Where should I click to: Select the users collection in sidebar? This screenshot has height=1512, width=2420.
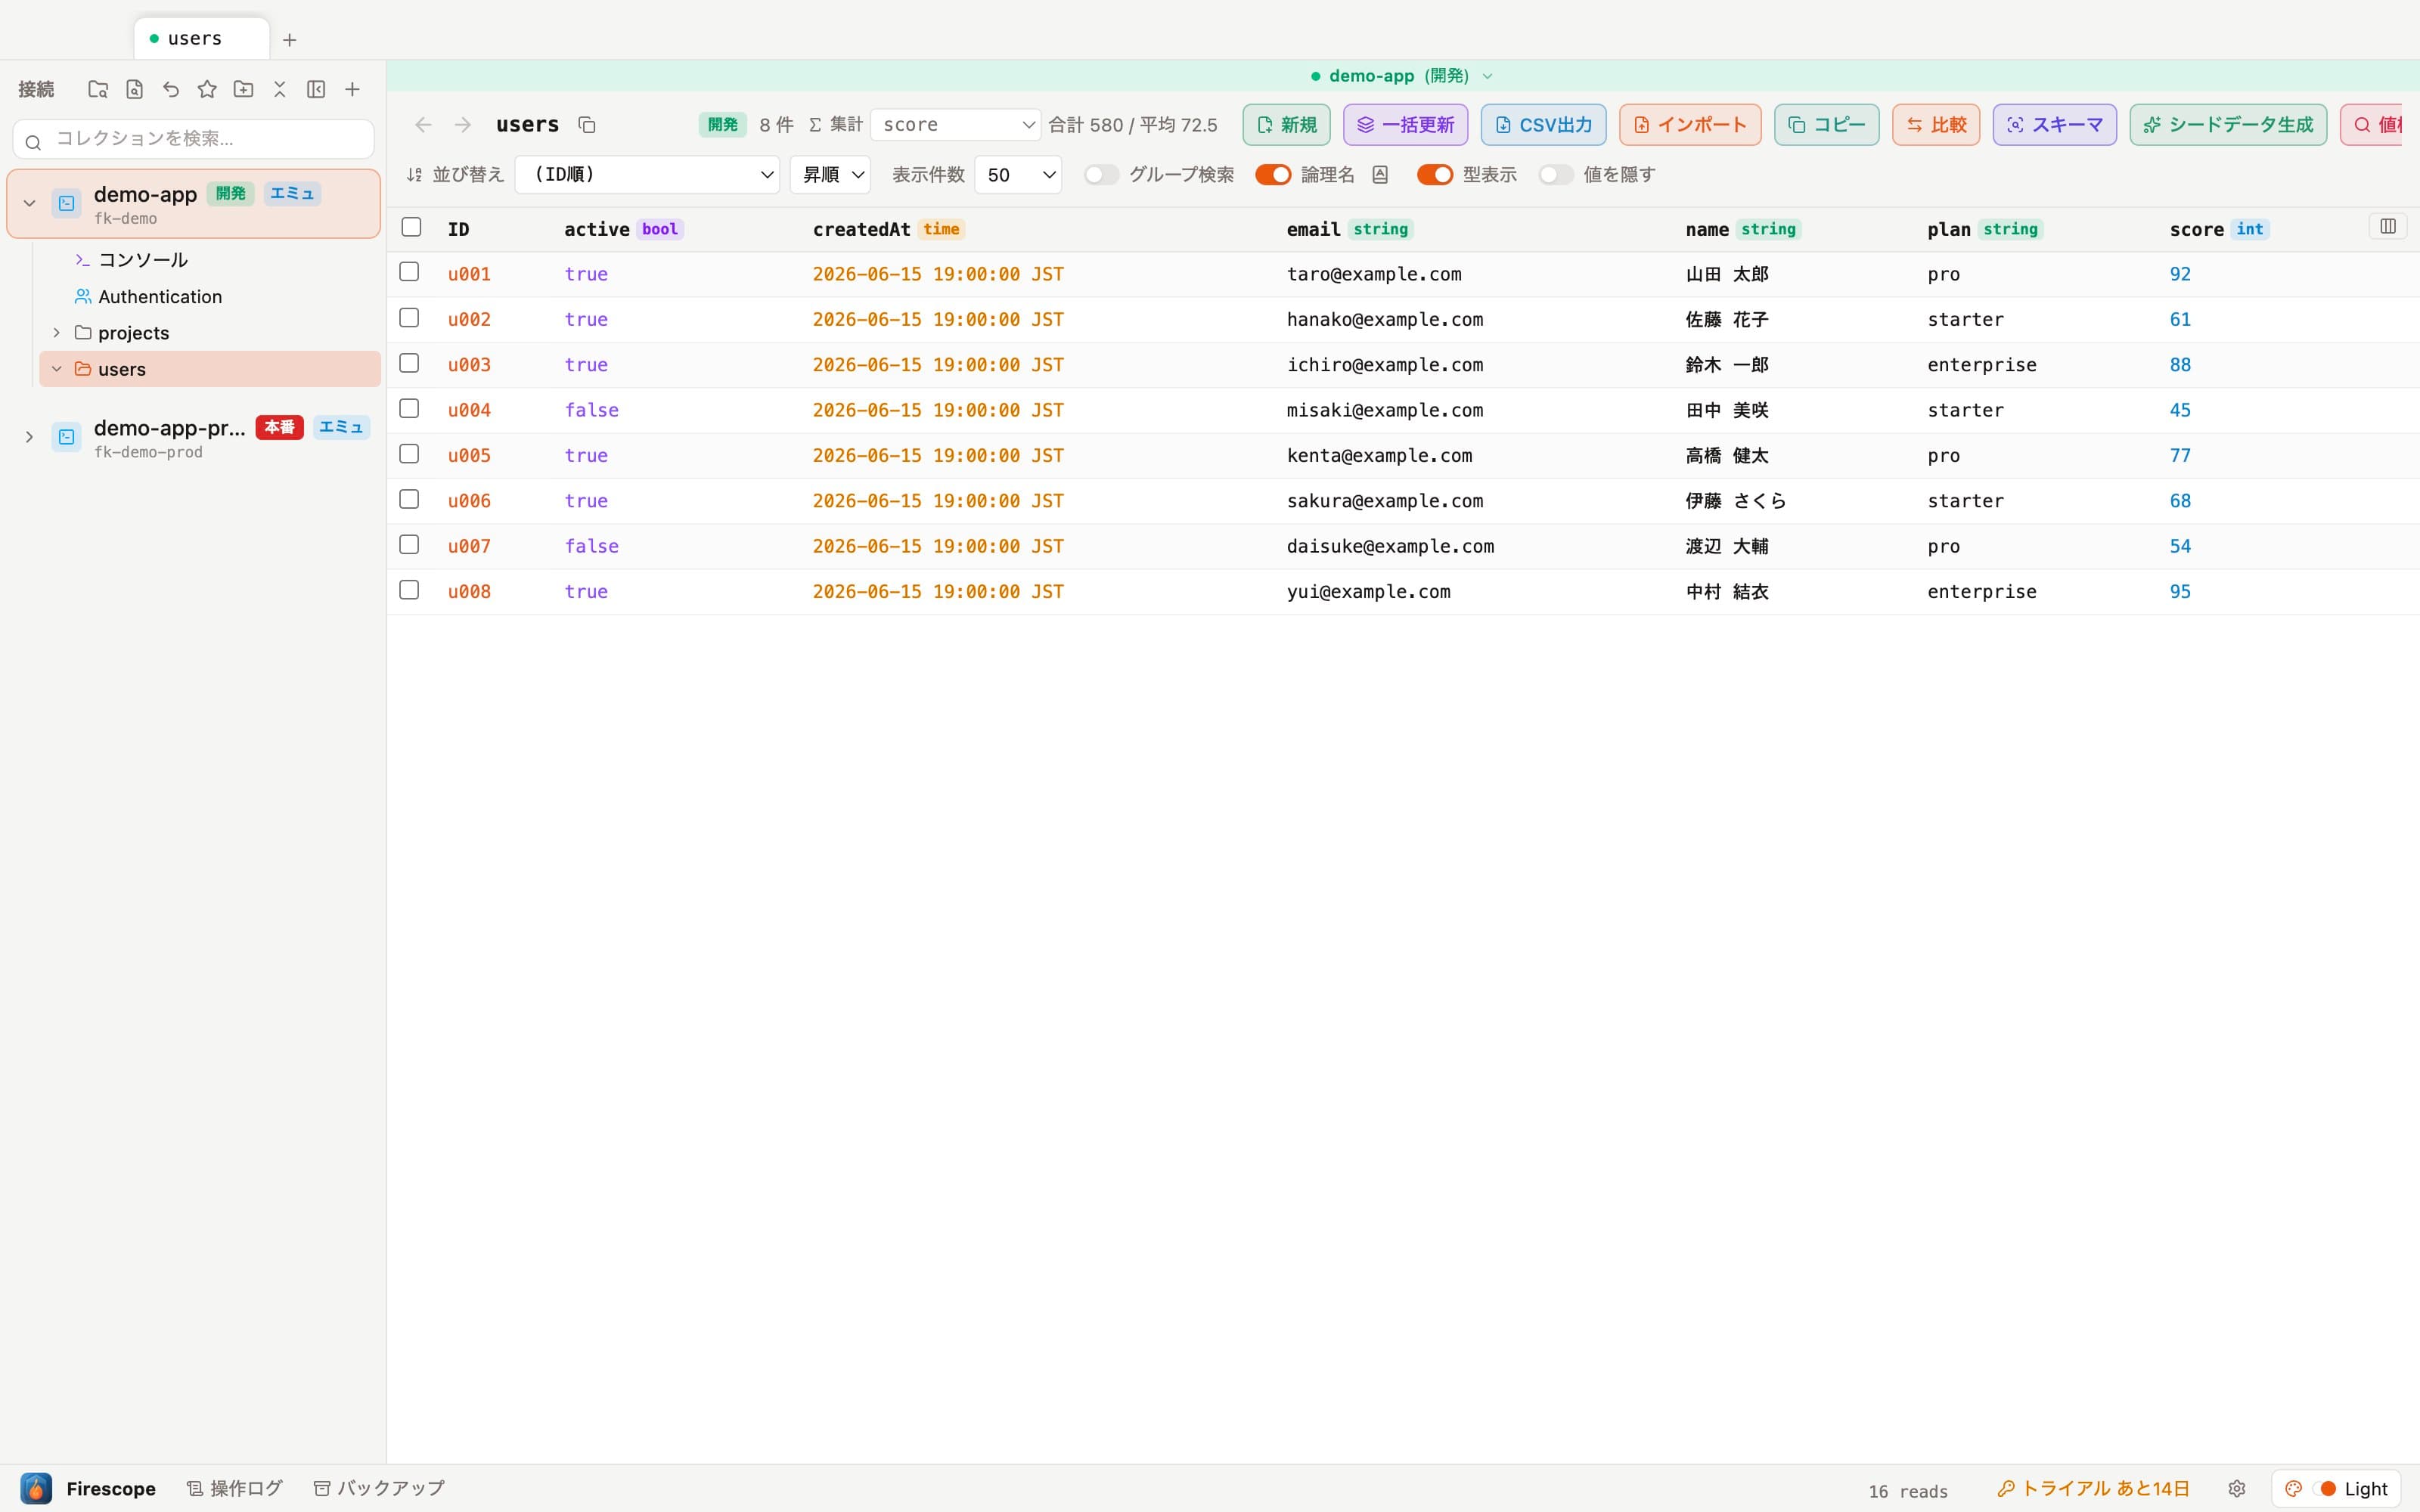[x=210, y=369]
